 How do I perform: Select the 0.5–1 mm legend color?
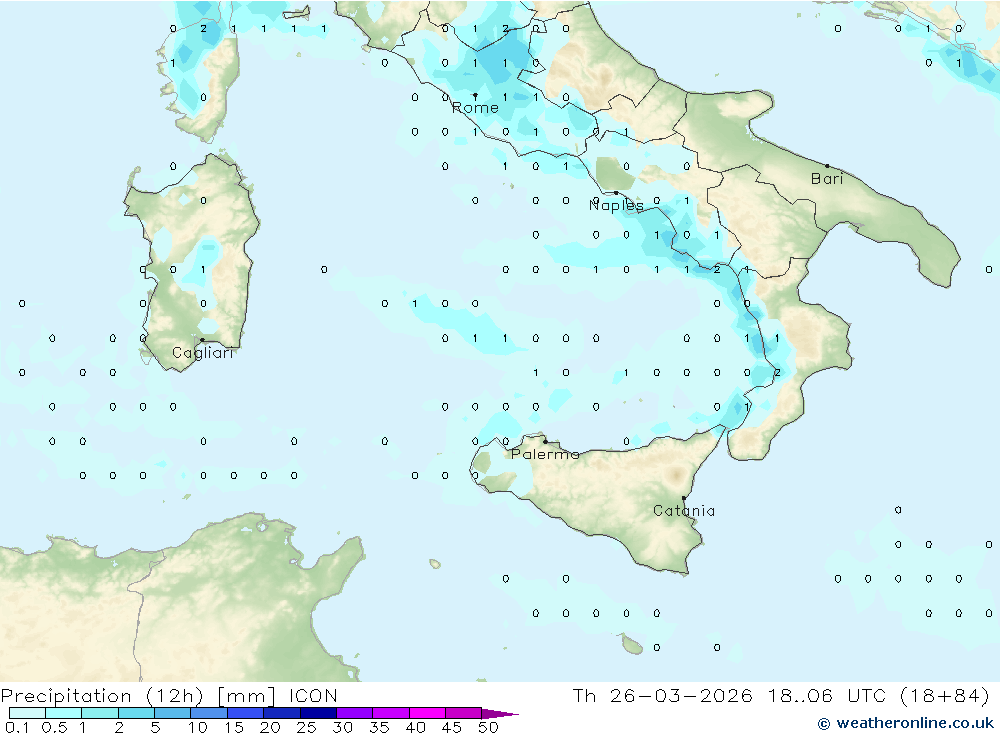tap(63, 713)
